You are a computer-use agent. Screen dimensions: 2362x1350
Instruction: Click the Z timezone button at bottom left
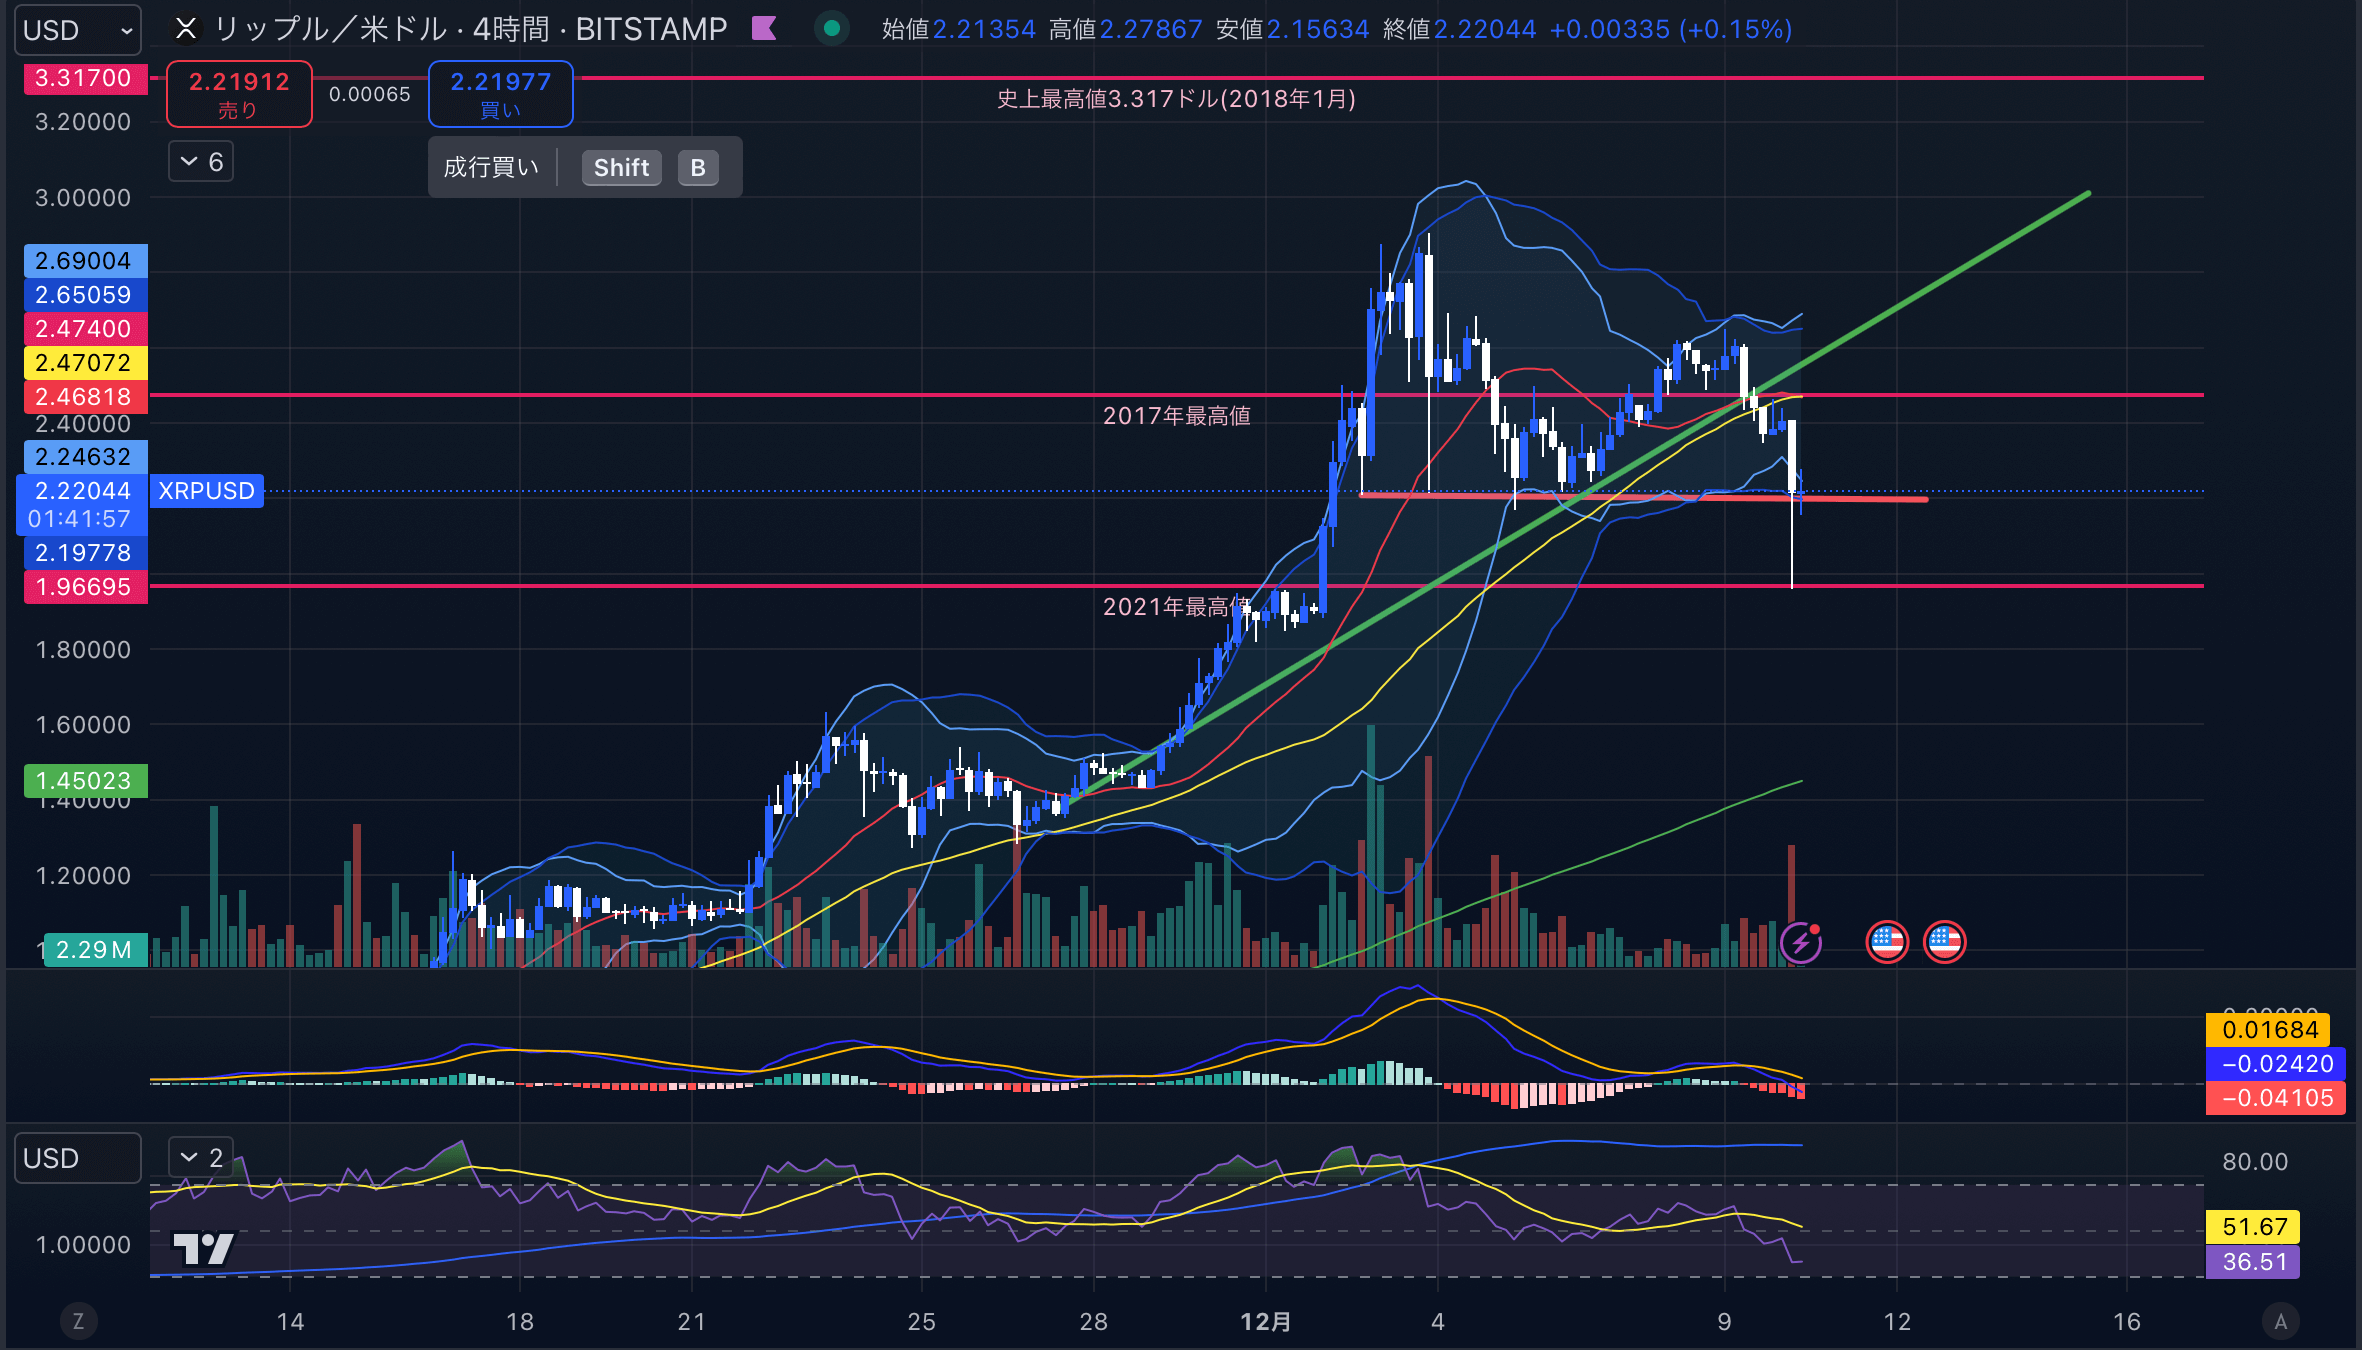[x=78, y=1321]
